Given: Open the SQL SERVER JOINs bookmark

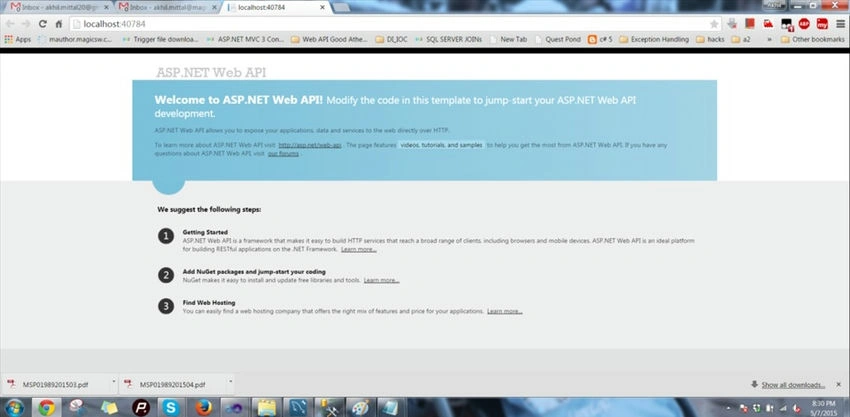Looking at the screenshot, I should tap(449, 40).
